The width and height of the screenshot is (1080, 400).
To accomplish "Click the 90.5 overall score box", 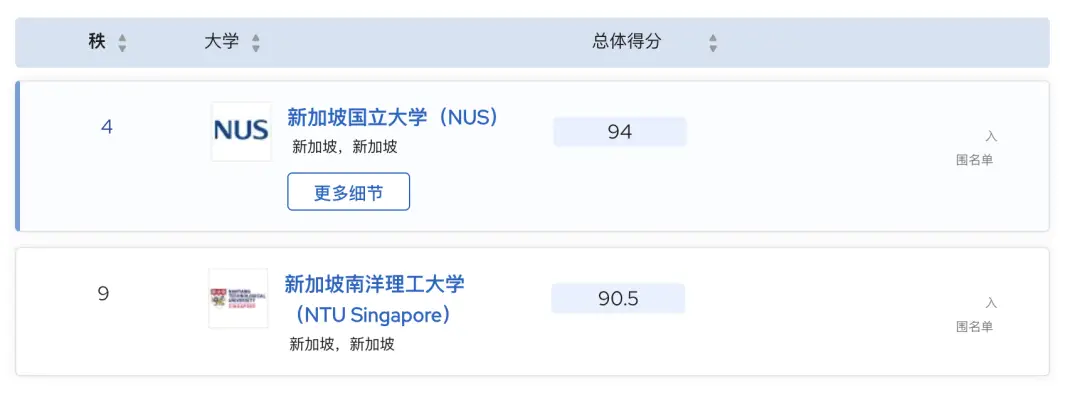I will coord(618,298).
